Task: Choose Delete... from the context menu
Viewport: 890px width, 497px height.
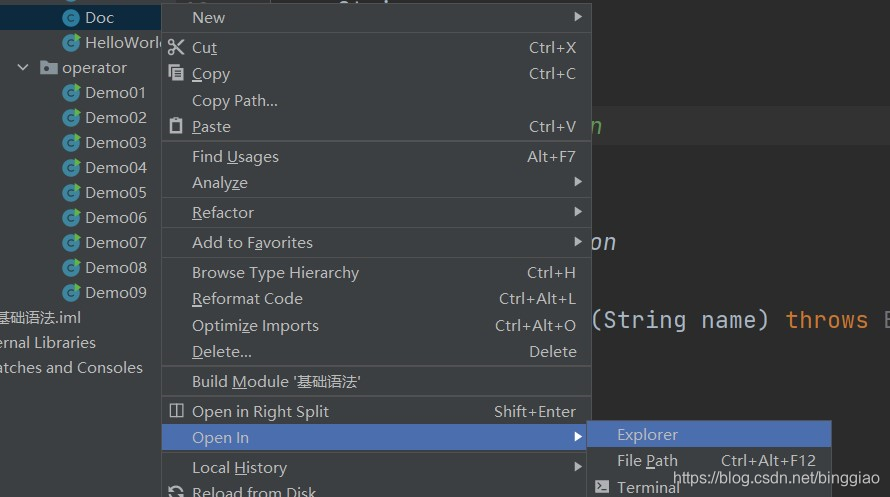Action: pos(376,352)
